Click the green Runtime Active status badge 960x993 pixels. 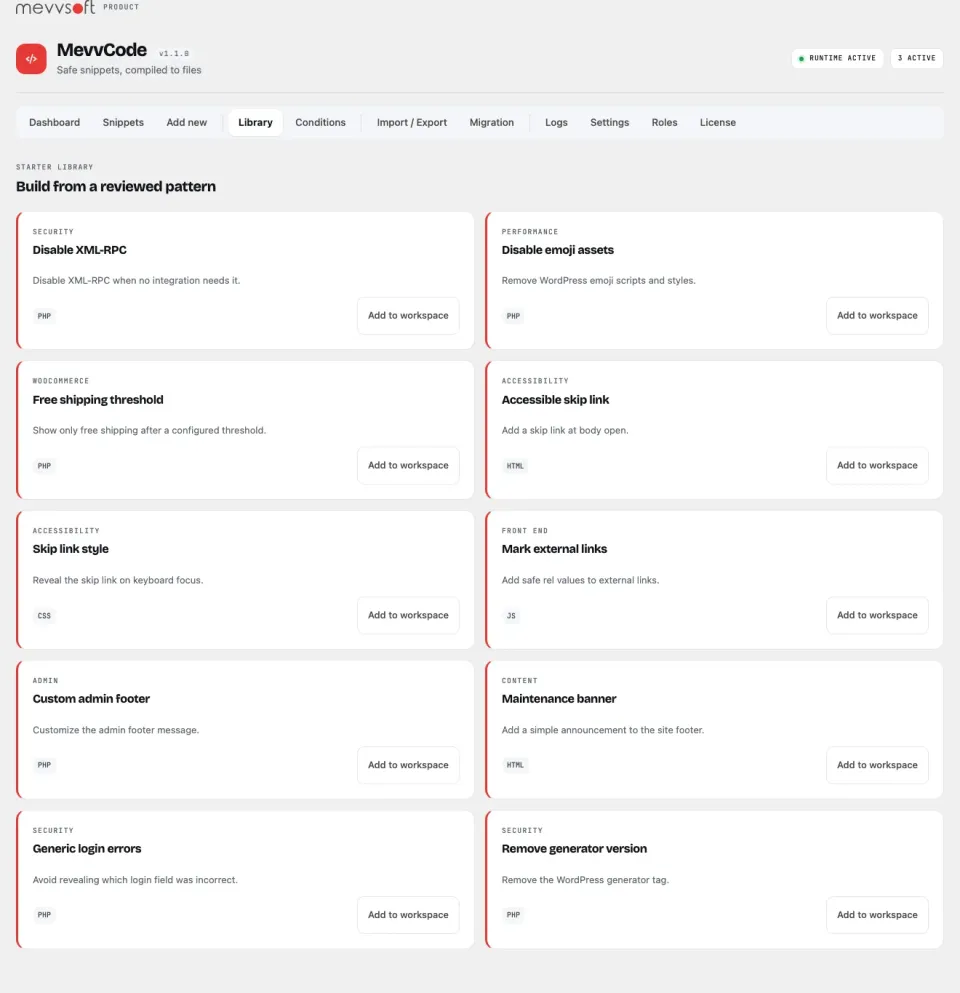click(x=837, y=58)
